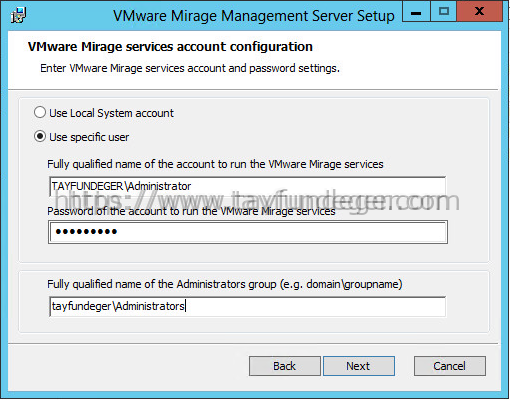
Task: Select Use specific user radio button
Action: point(40,136)
